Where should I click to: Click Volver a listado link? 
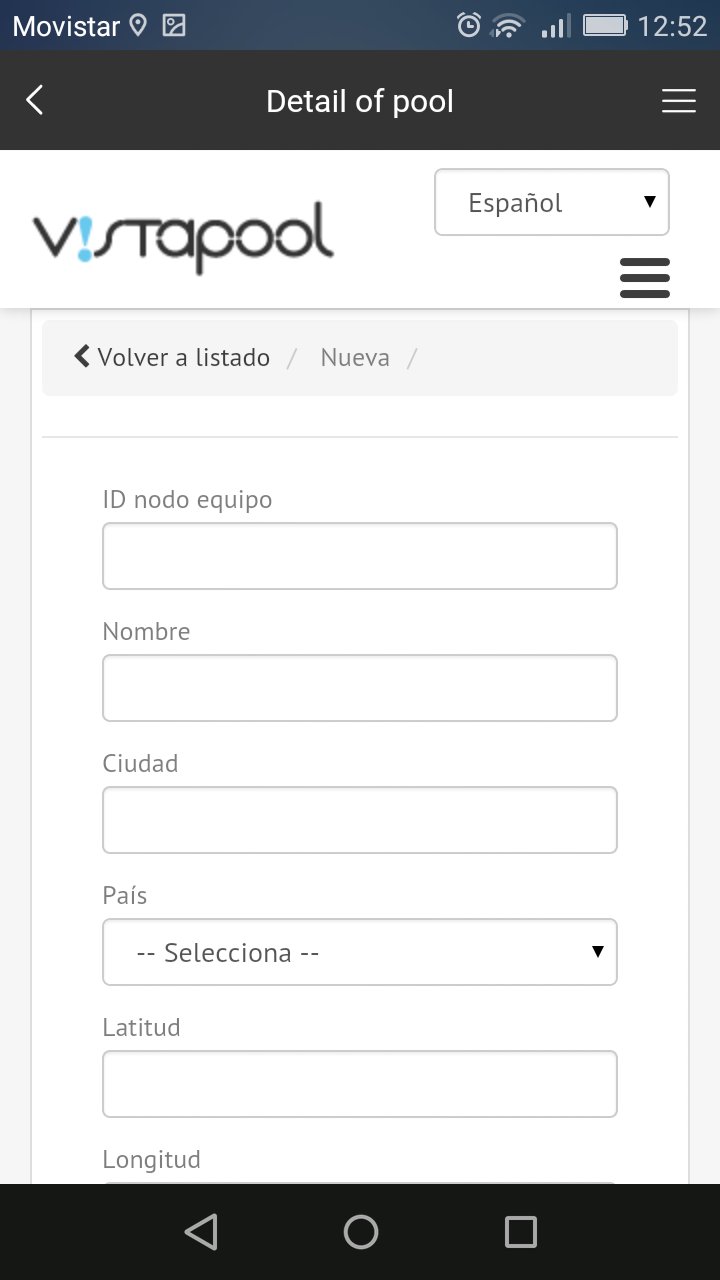(172, 357)
